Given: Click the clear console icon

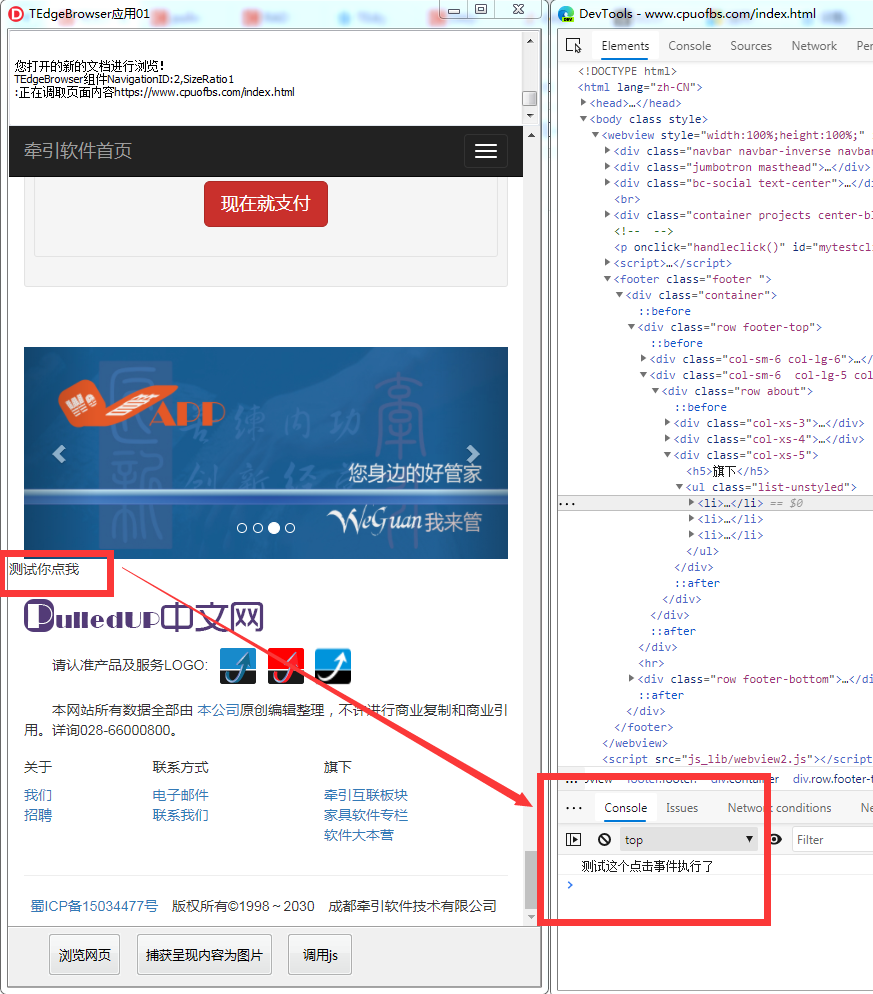Looking at the screenshot, I should pyautogui.click(x=604, y=839).
